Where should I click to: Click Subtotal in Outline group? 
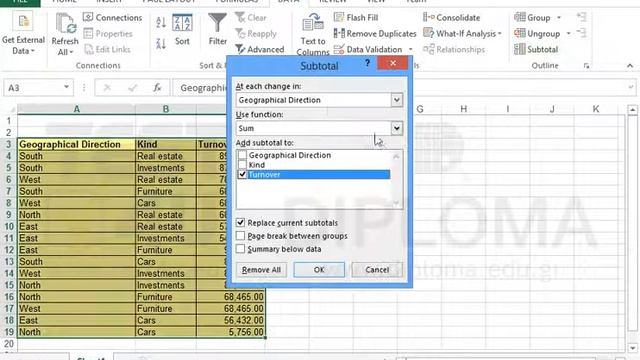pyautogui.click(x=536, y=49)
